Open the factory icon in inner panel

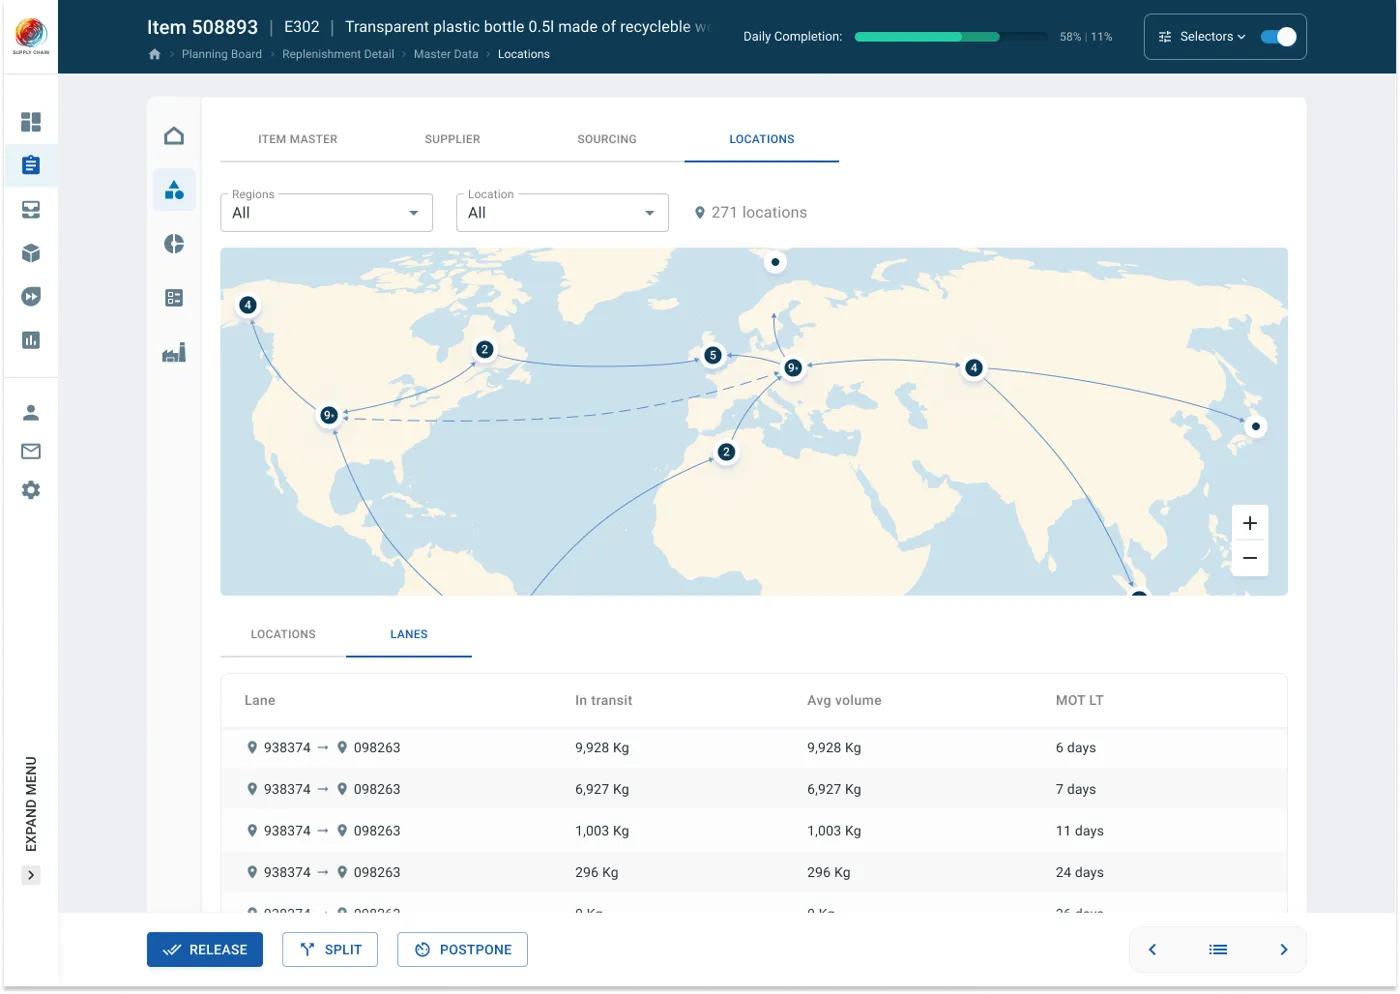click(x=174, y=352)
